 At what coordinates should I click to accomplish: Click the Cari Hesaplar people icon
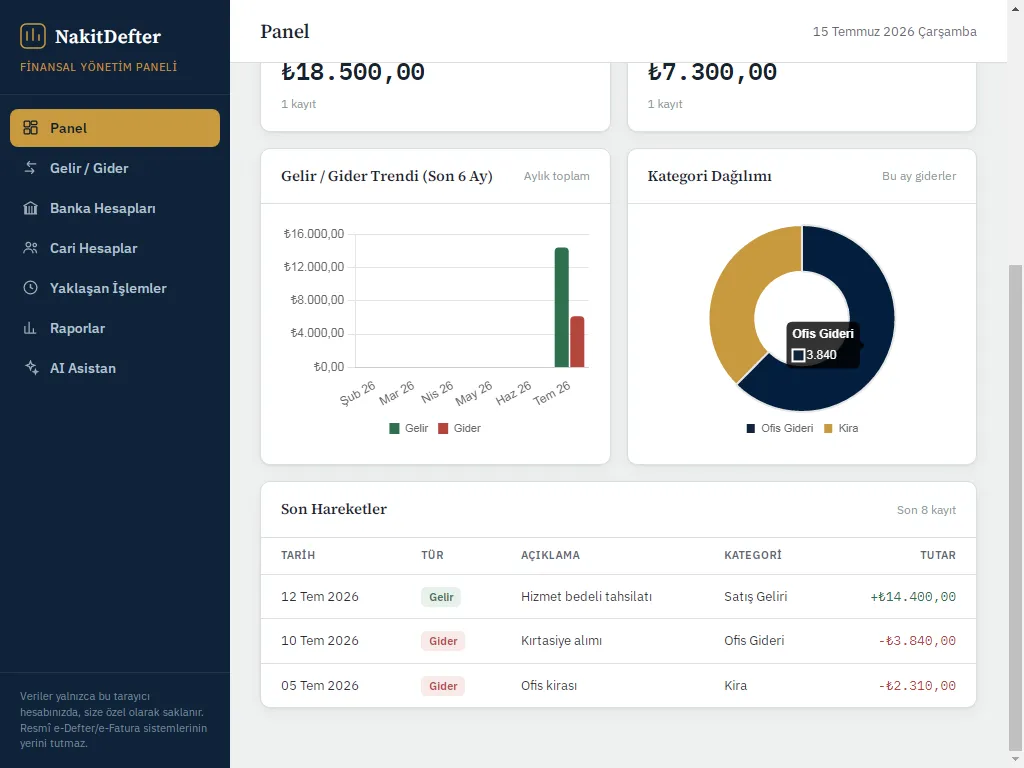[x=30, y=248]
